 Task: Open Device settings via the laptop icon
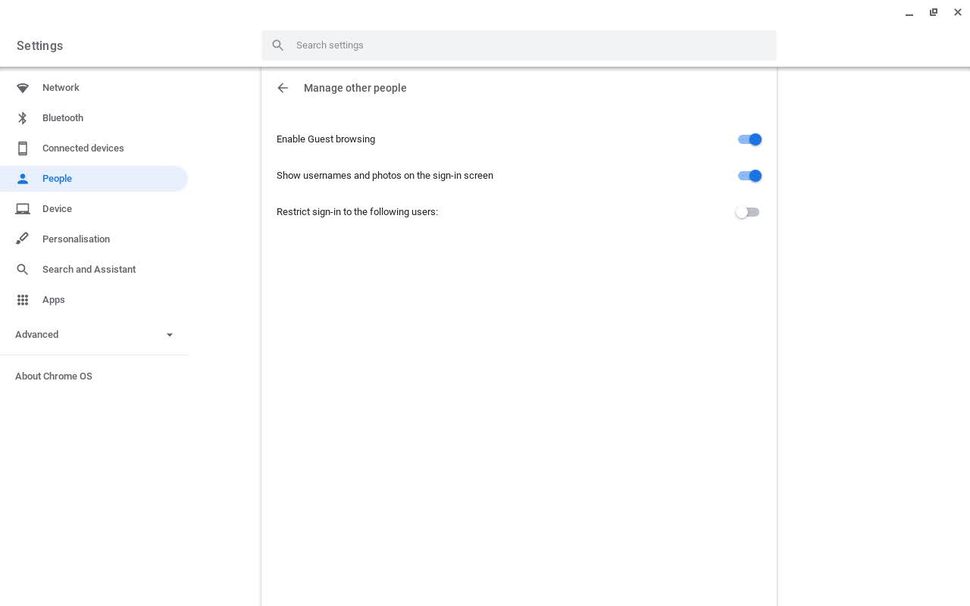click(x=22, y=208)
